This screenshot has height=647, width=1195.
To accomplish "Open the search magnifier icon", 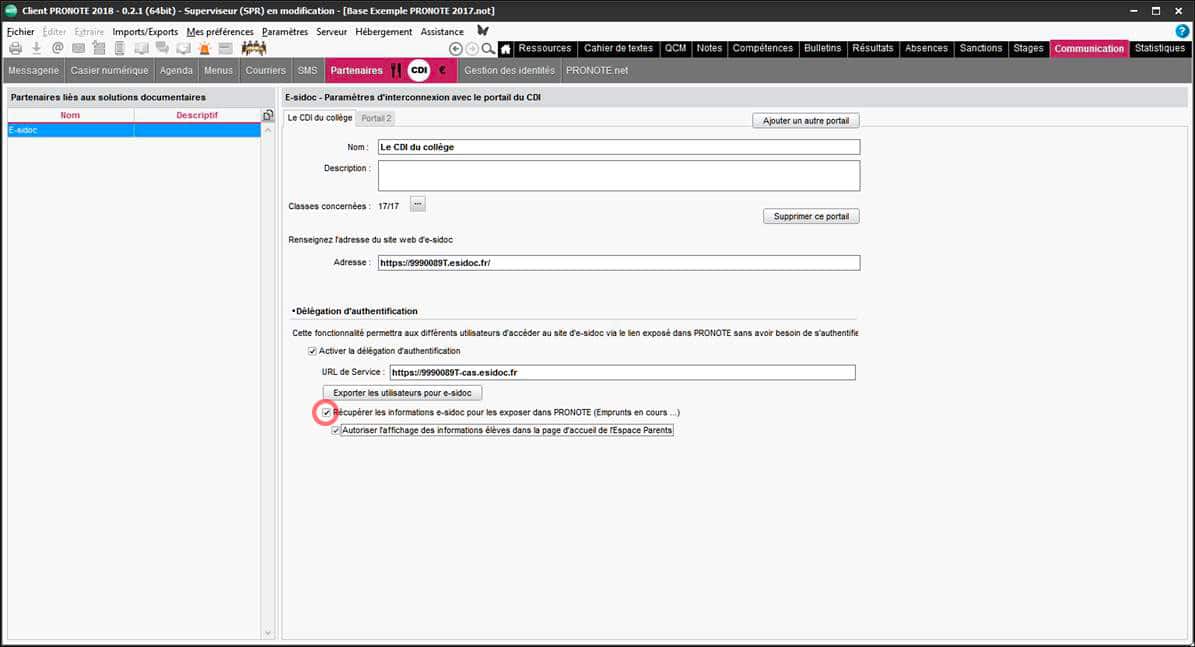I will 488,49.
